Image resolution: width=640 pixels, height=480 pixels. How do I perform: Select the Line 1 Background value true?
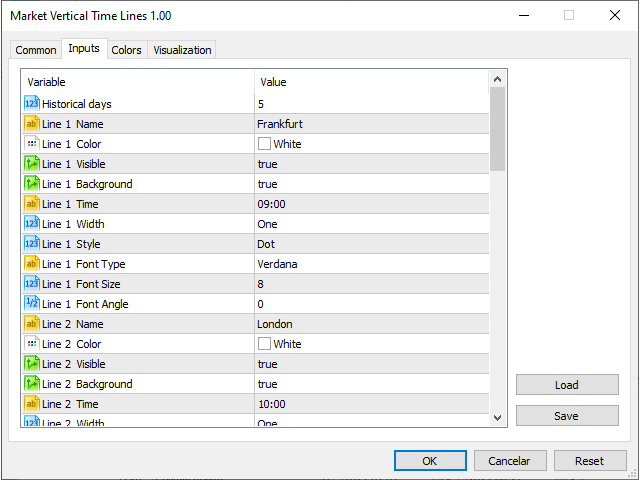coord(268,184)
